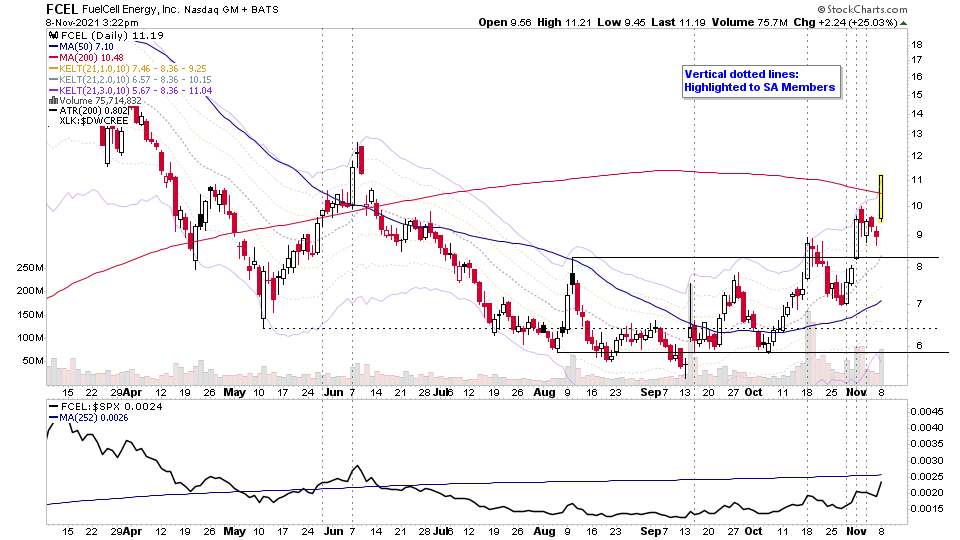Click the 7 price axis label

919,304
